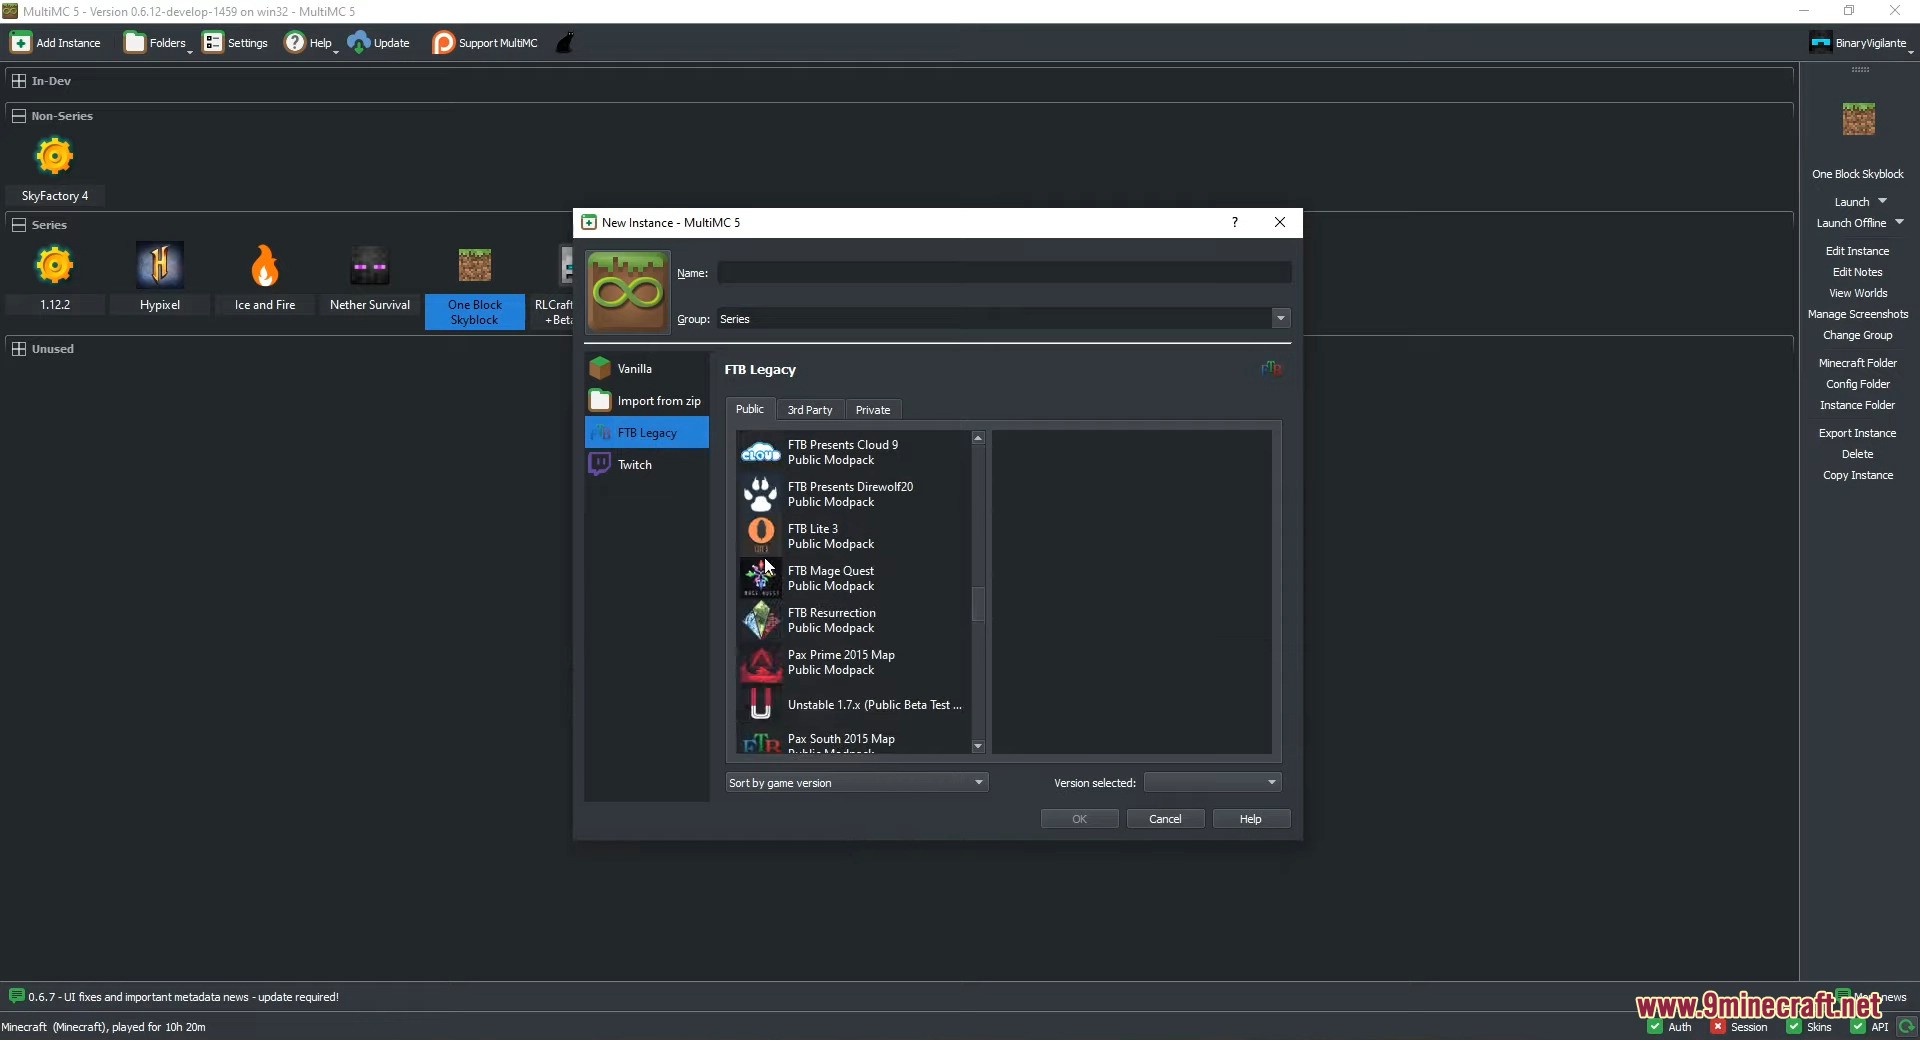The image size is (1920, 1040).
Task: Select FTB Resurrection modpack
Action: [853, 620]
